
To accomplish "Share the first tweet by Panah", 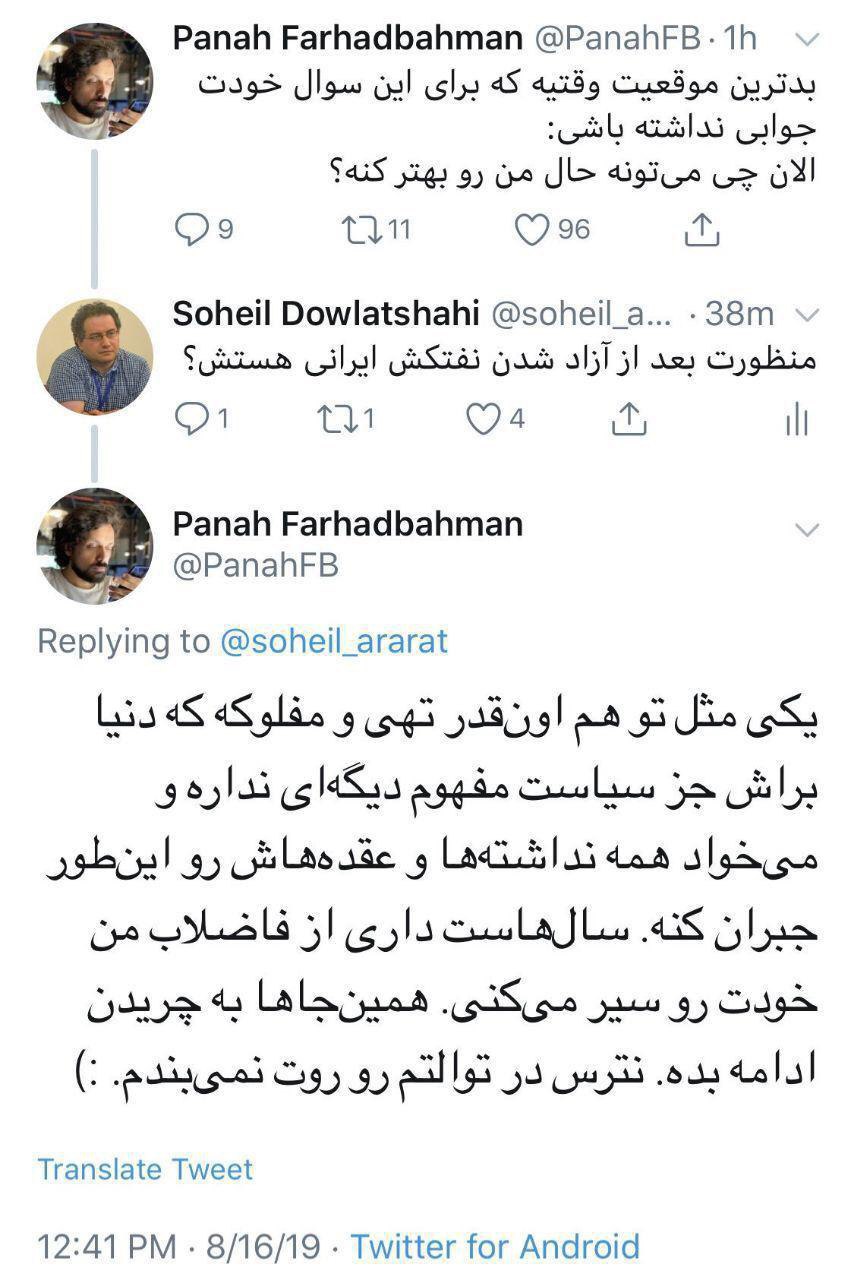I will click(x=702, y=231).
